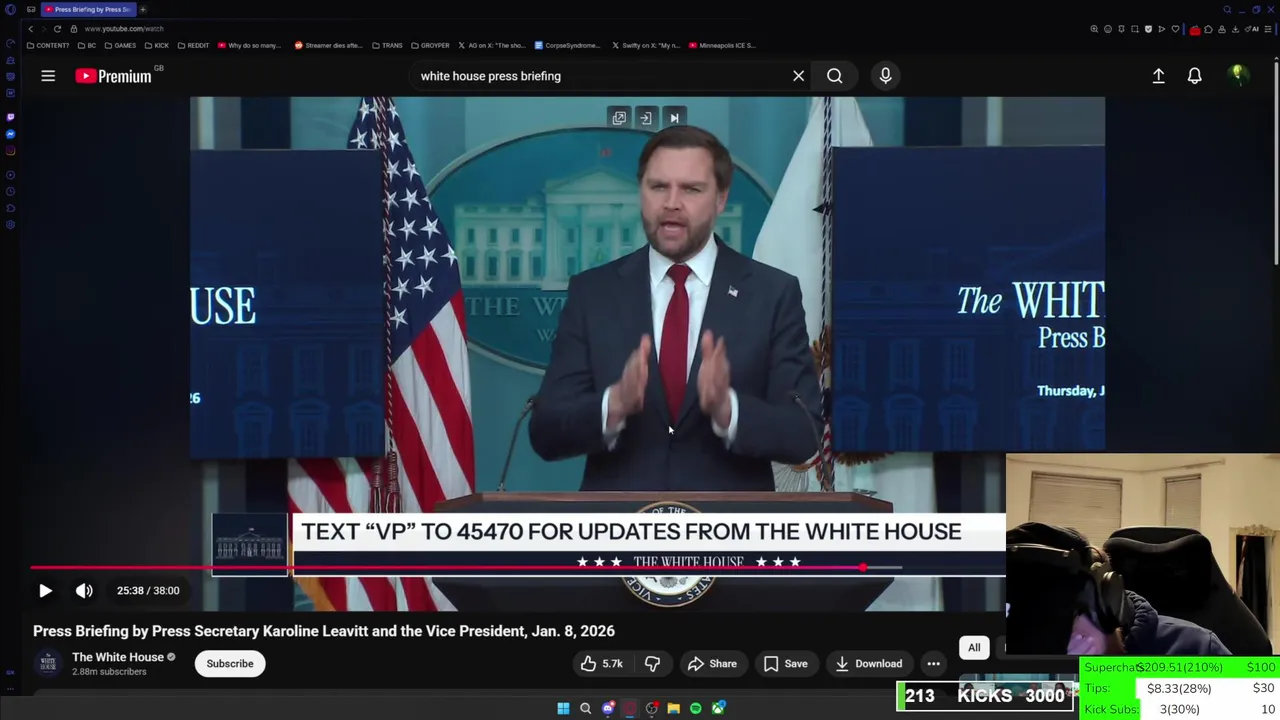This screenshot has height=720, width=1280.
Task: Open the more actions three-dot menu
Action: tap(933, 663)
